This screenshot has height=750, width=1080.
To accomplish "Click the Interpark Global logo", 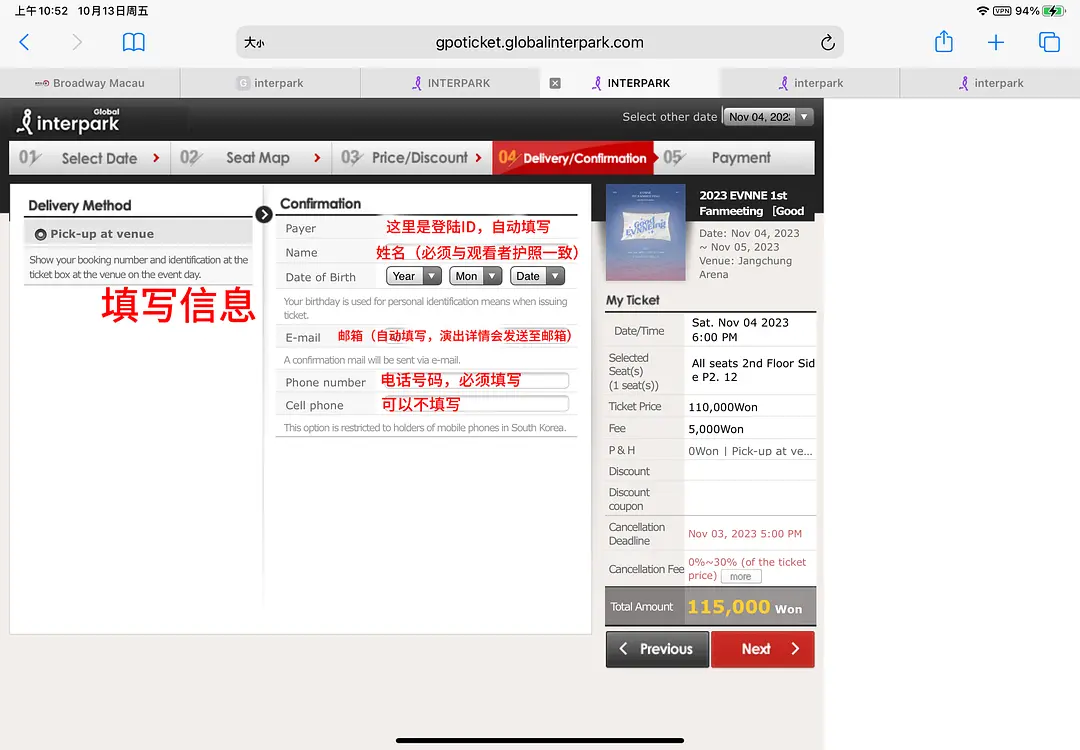I will click(68, 121).
